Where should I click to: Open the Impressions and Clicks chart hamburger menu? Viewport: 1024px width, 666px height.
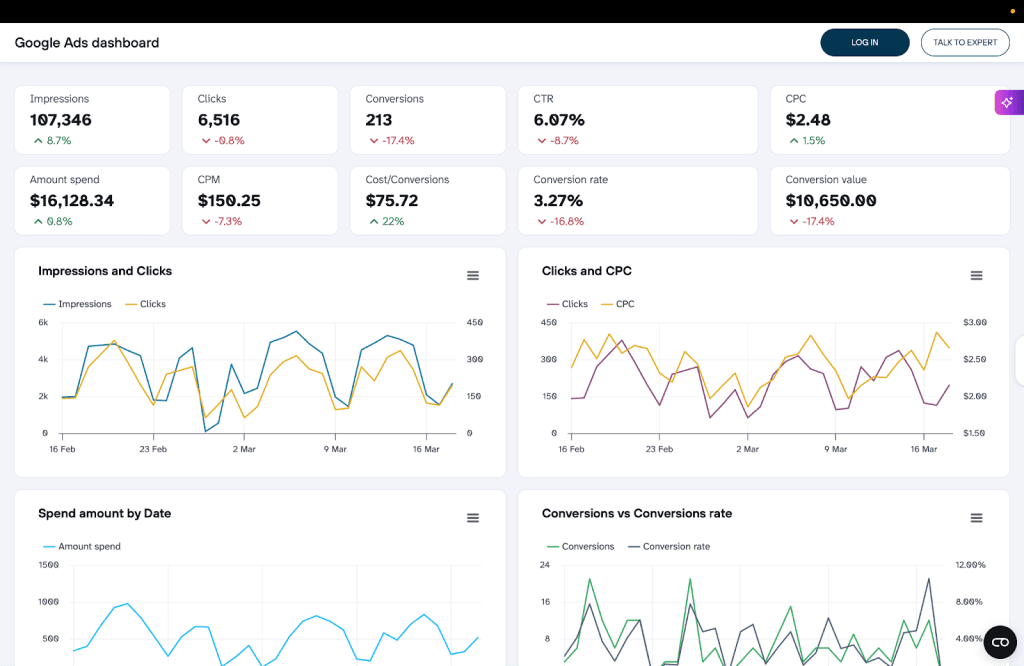(x=473, y=276)
